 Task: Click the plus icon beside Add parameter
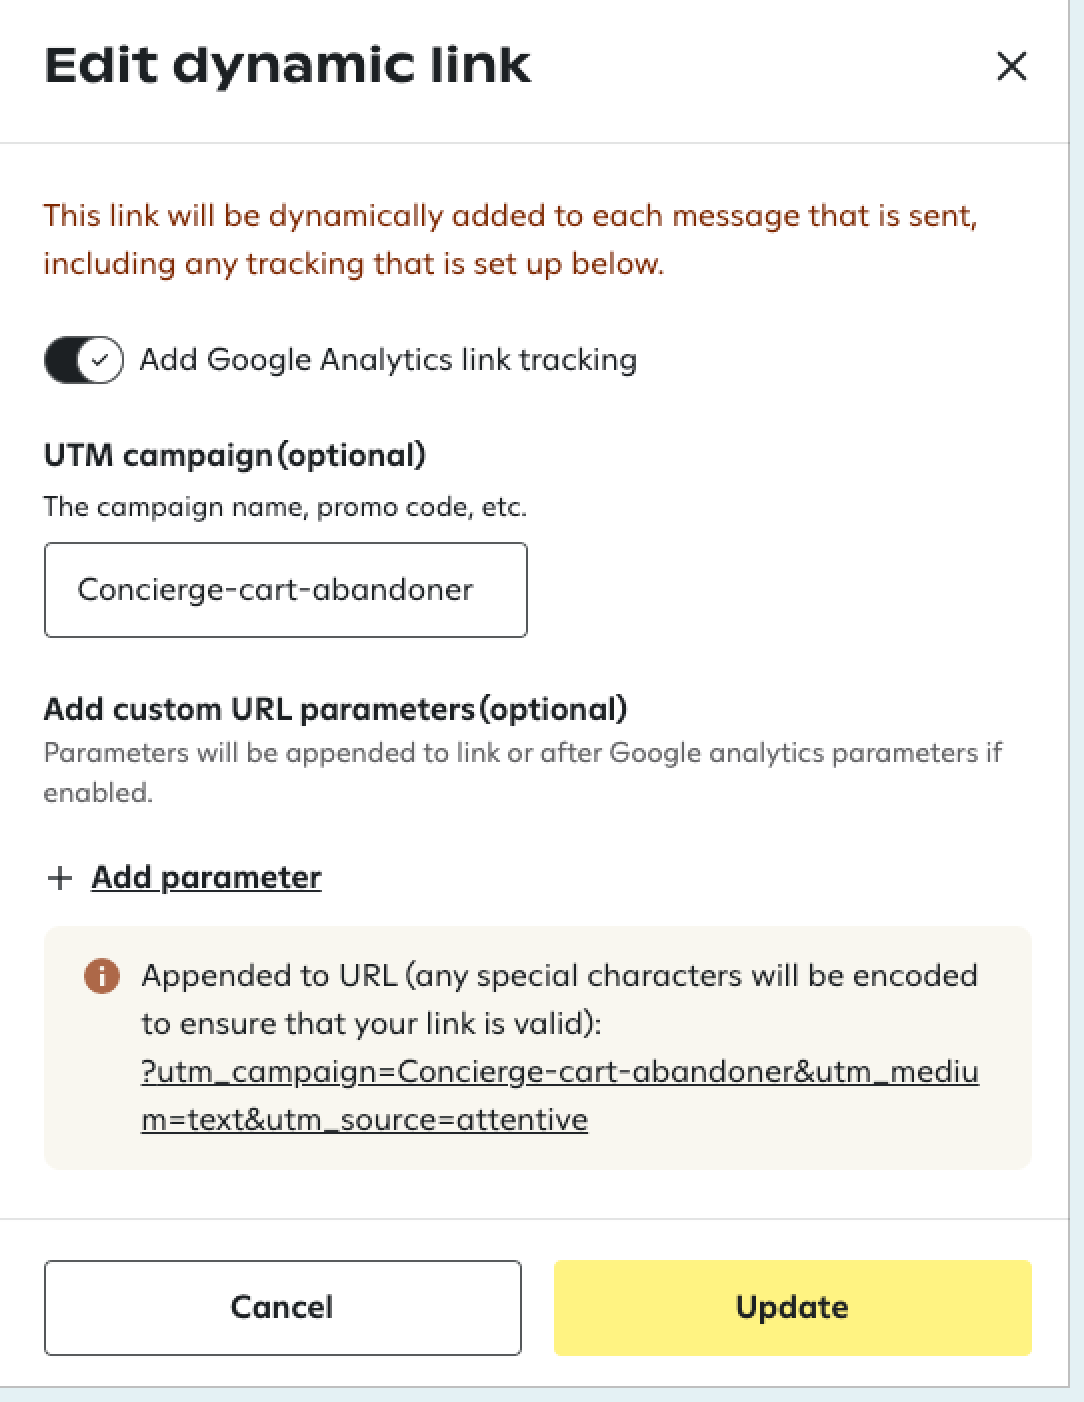click(x=60, y=878)
